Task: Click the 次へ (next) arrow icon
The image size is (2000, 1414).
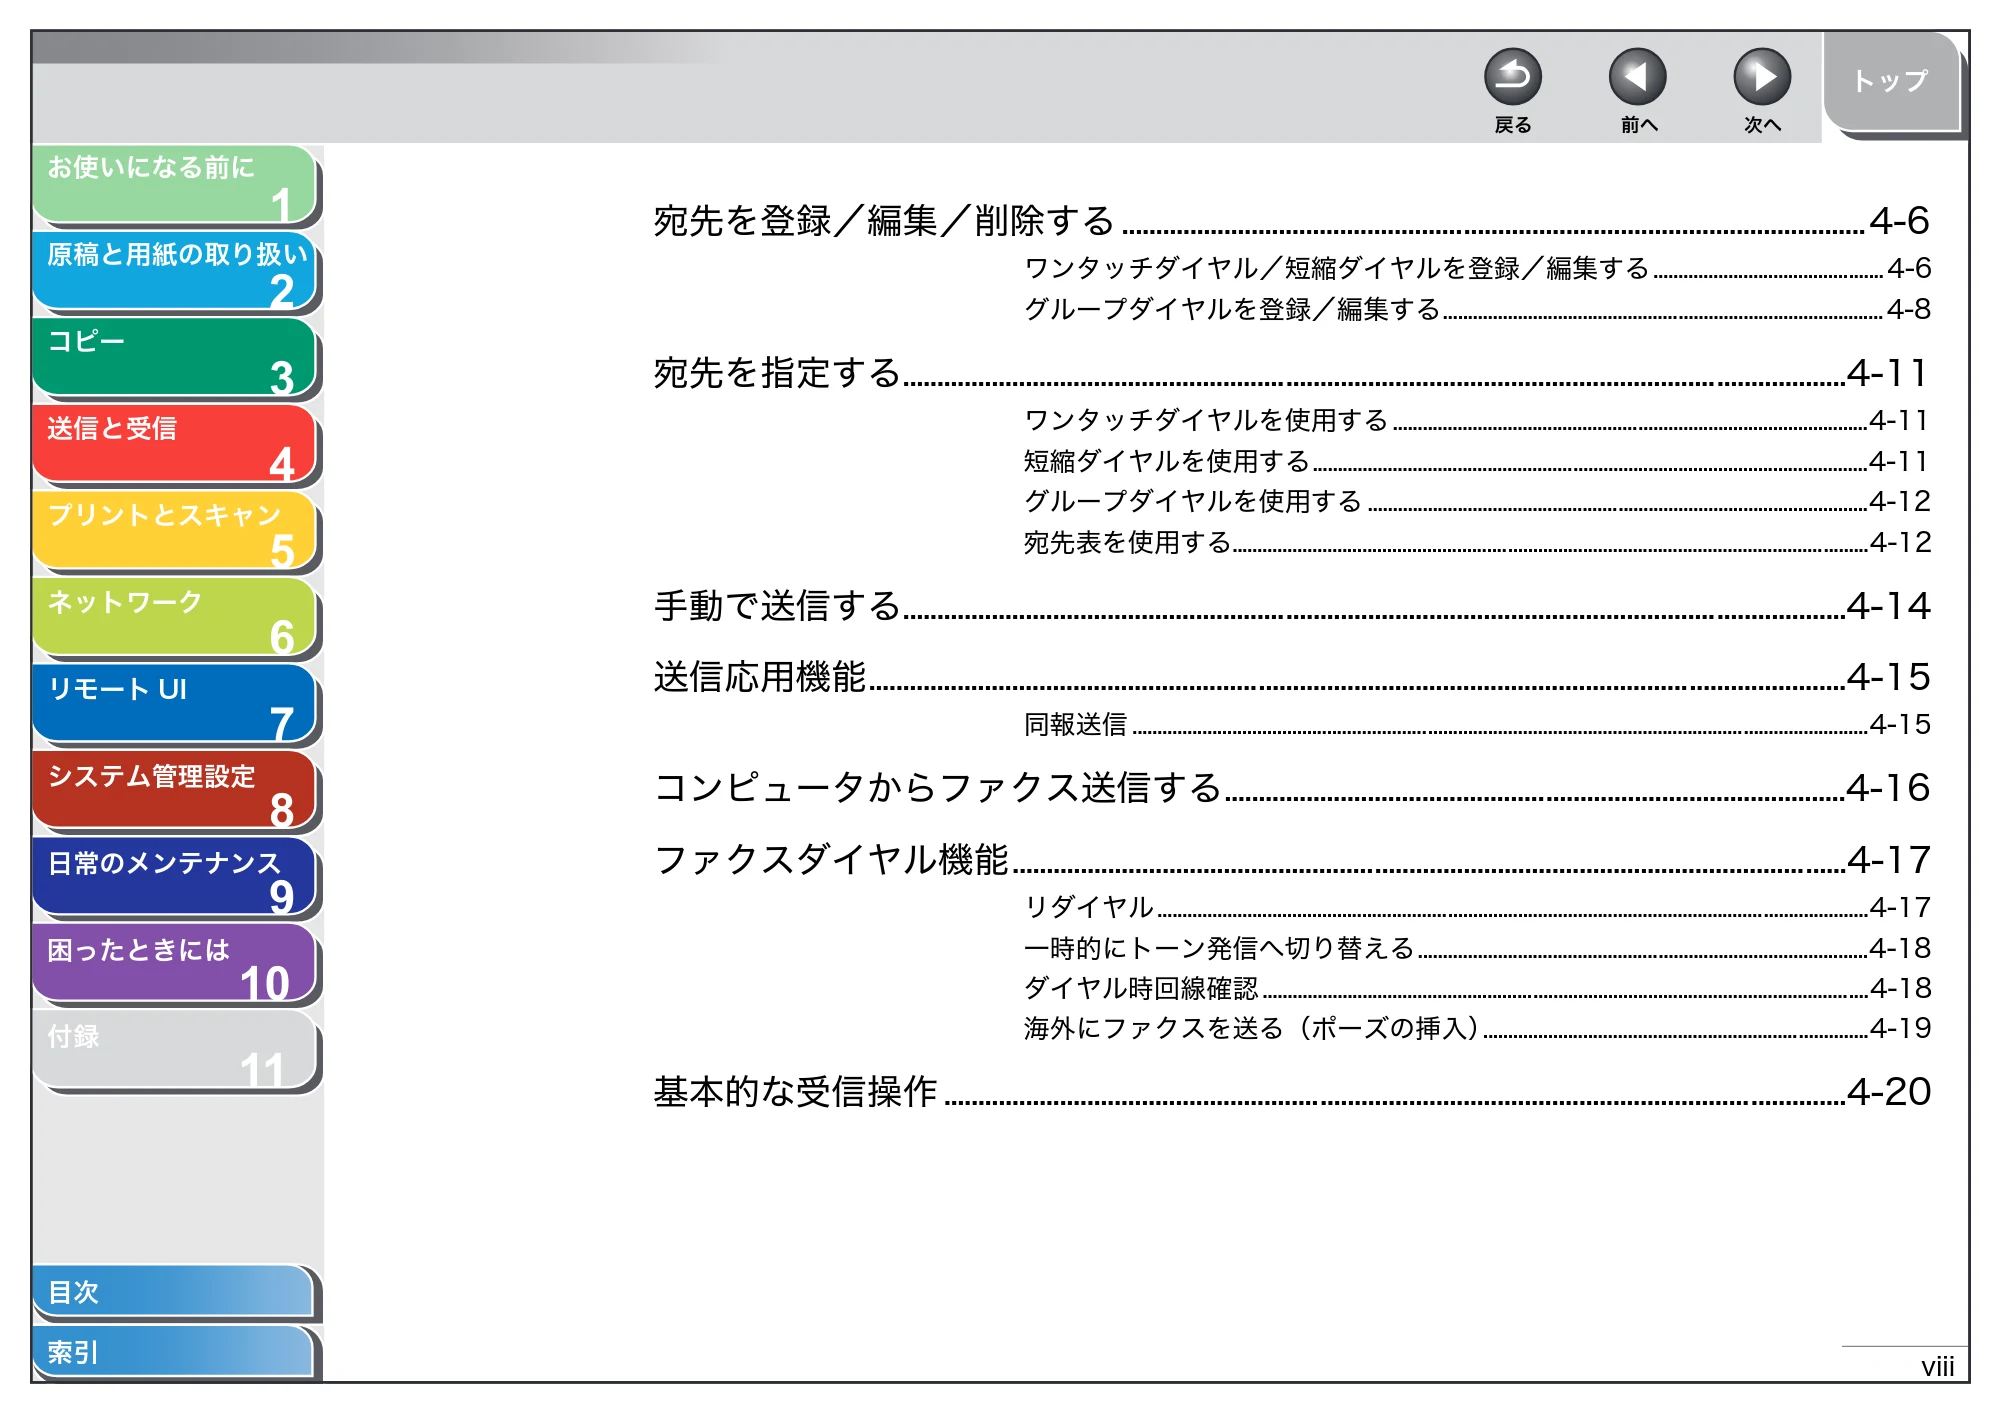Action: click(x=1761, y=77)
